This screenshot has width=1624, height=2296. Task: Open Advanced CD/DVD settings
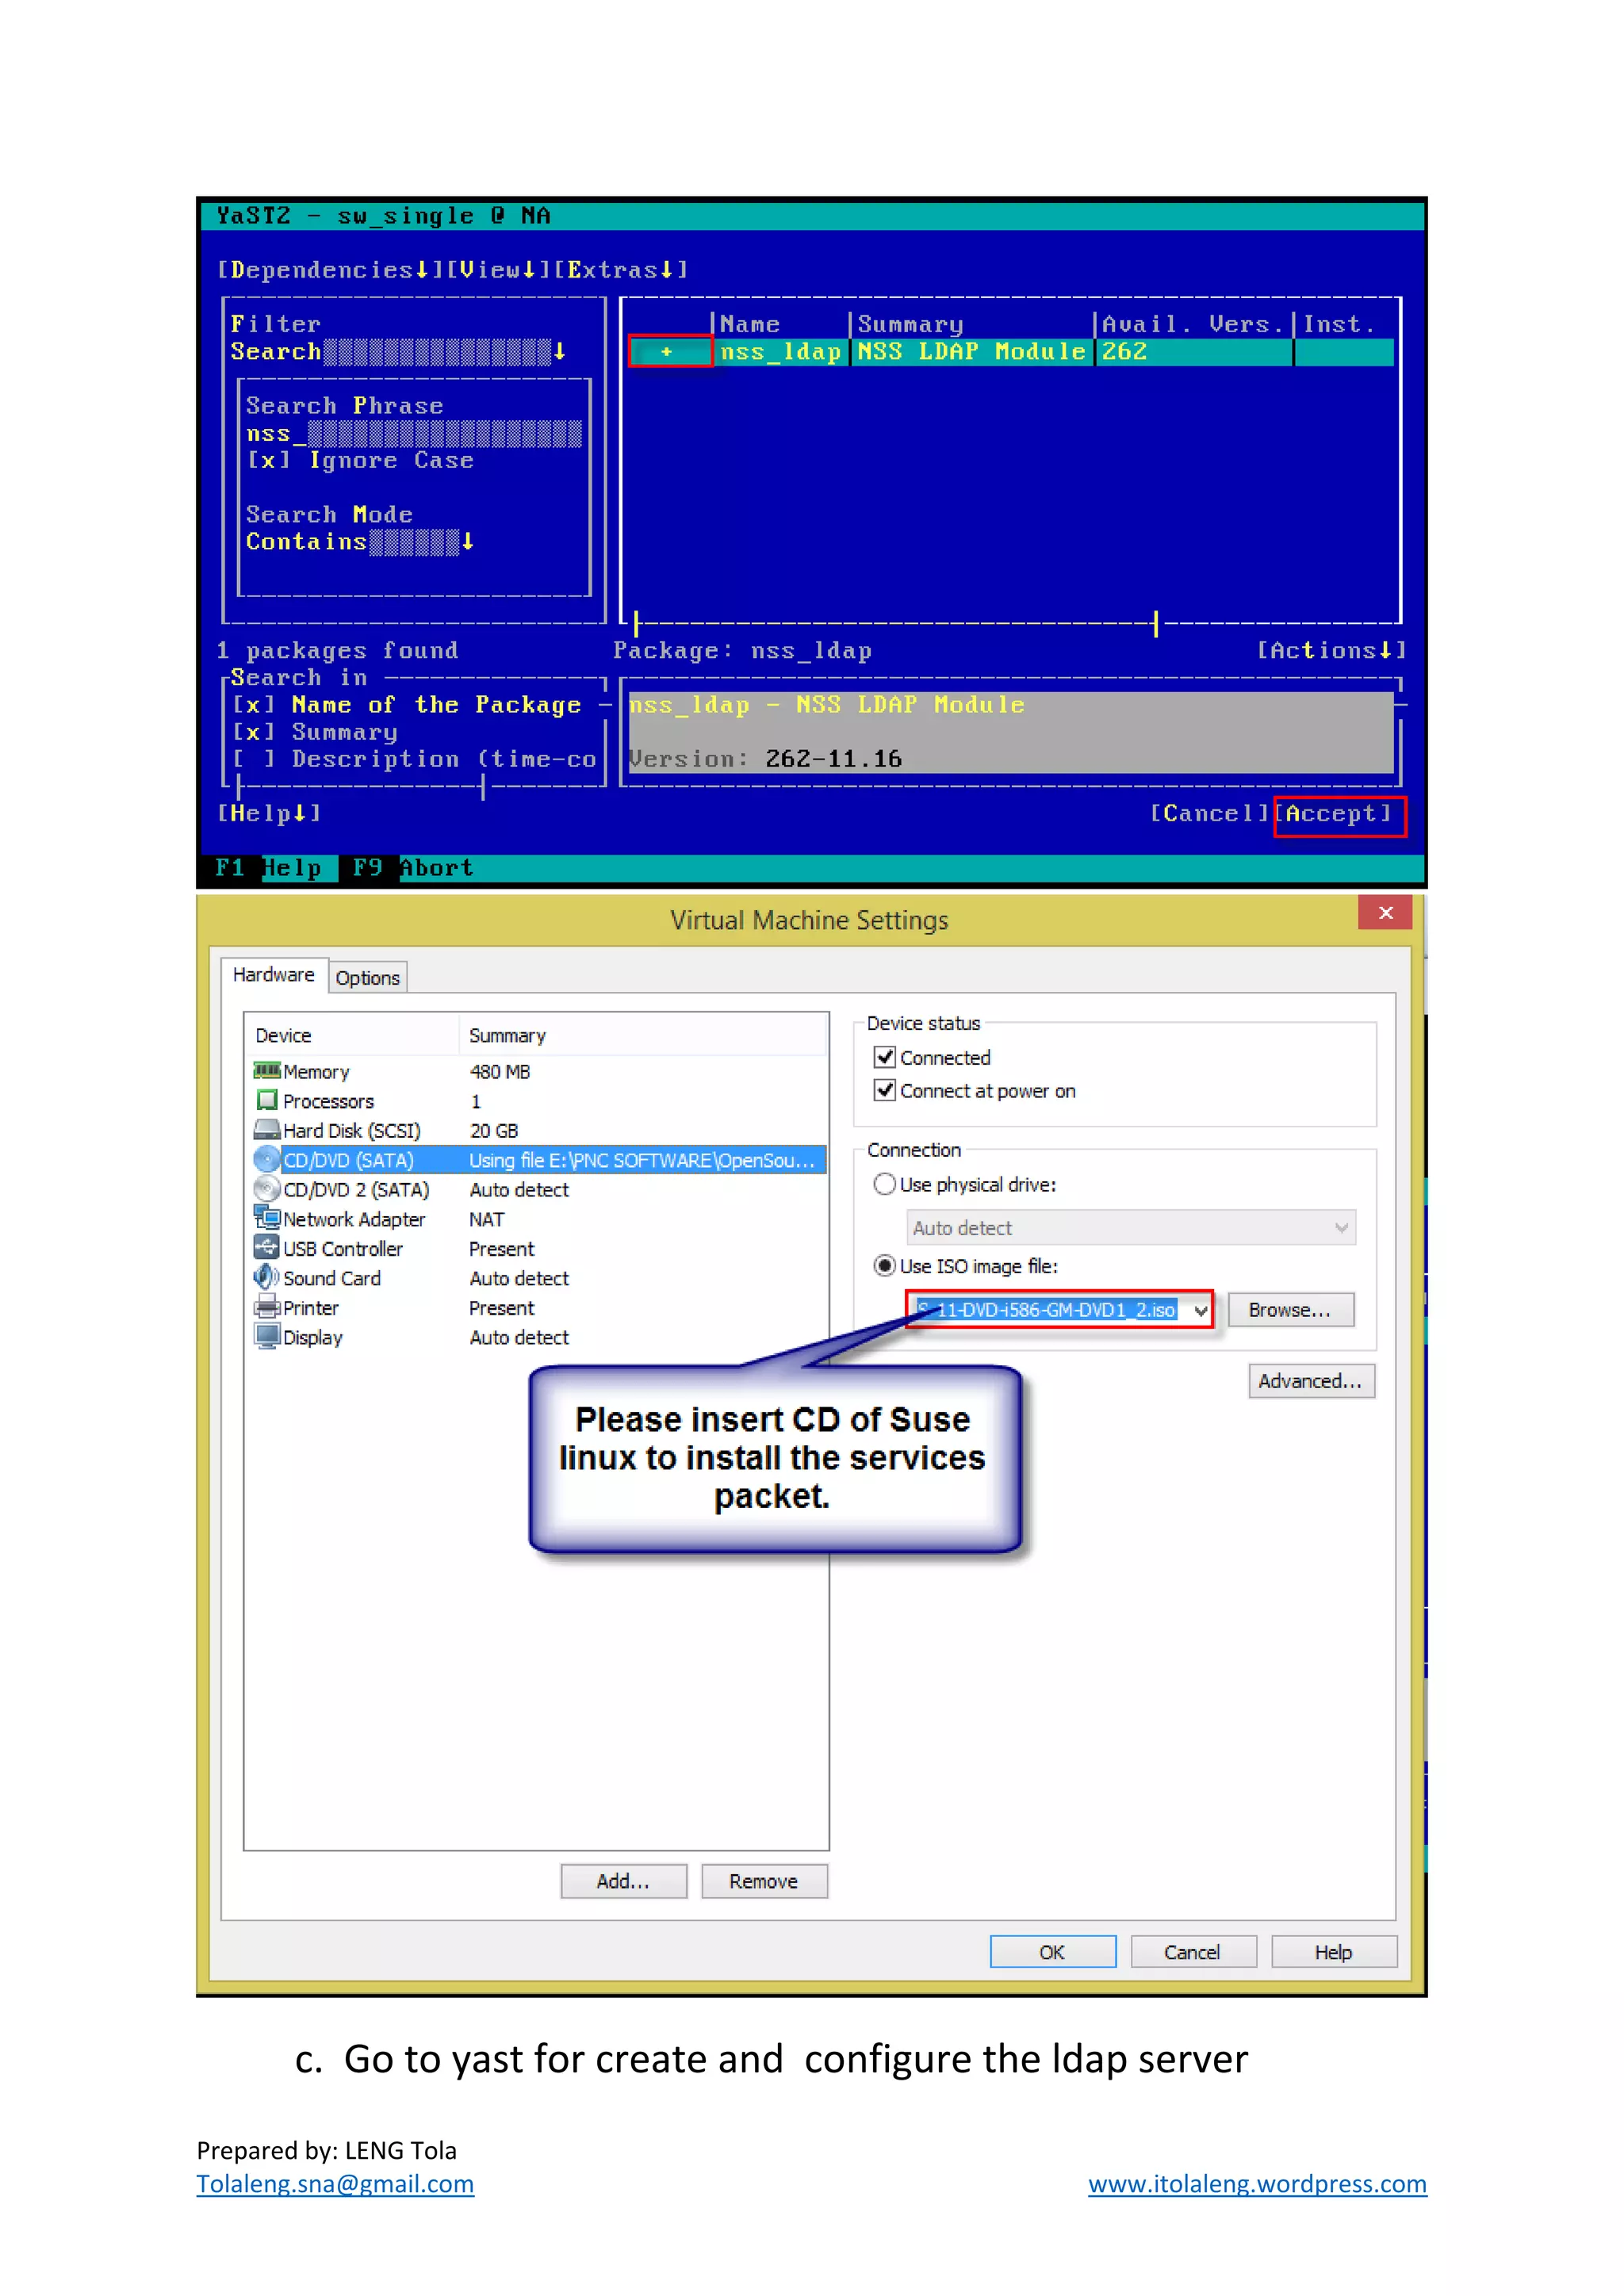point(1311,1381)
